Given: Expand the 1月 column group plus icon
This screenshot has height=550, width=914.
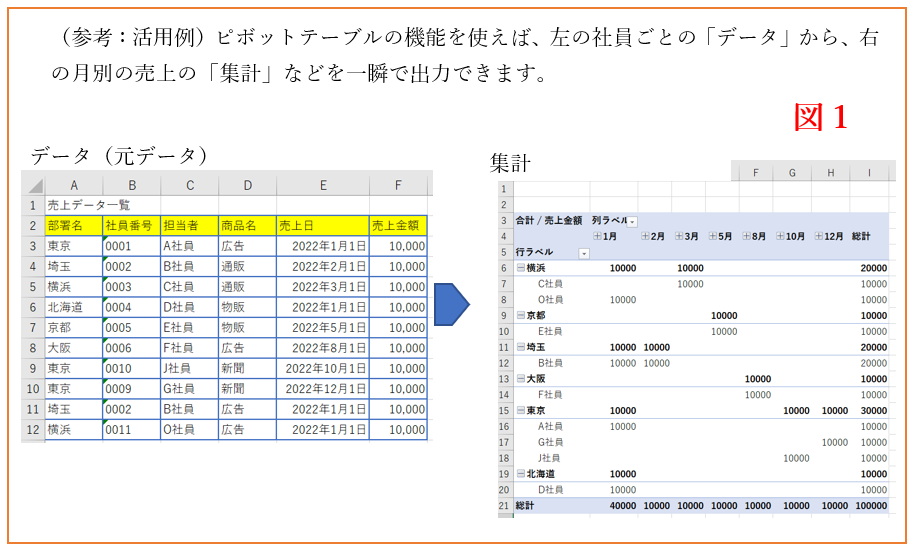Looking at the screenshot, I should [x=597, y=236].
